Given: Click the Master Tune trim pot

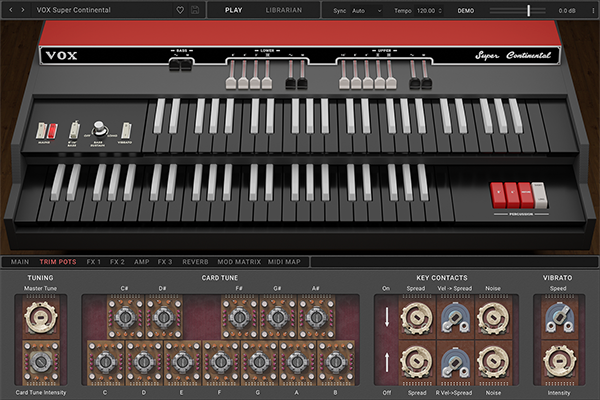Looking at the screenshot, I should 41,317.
